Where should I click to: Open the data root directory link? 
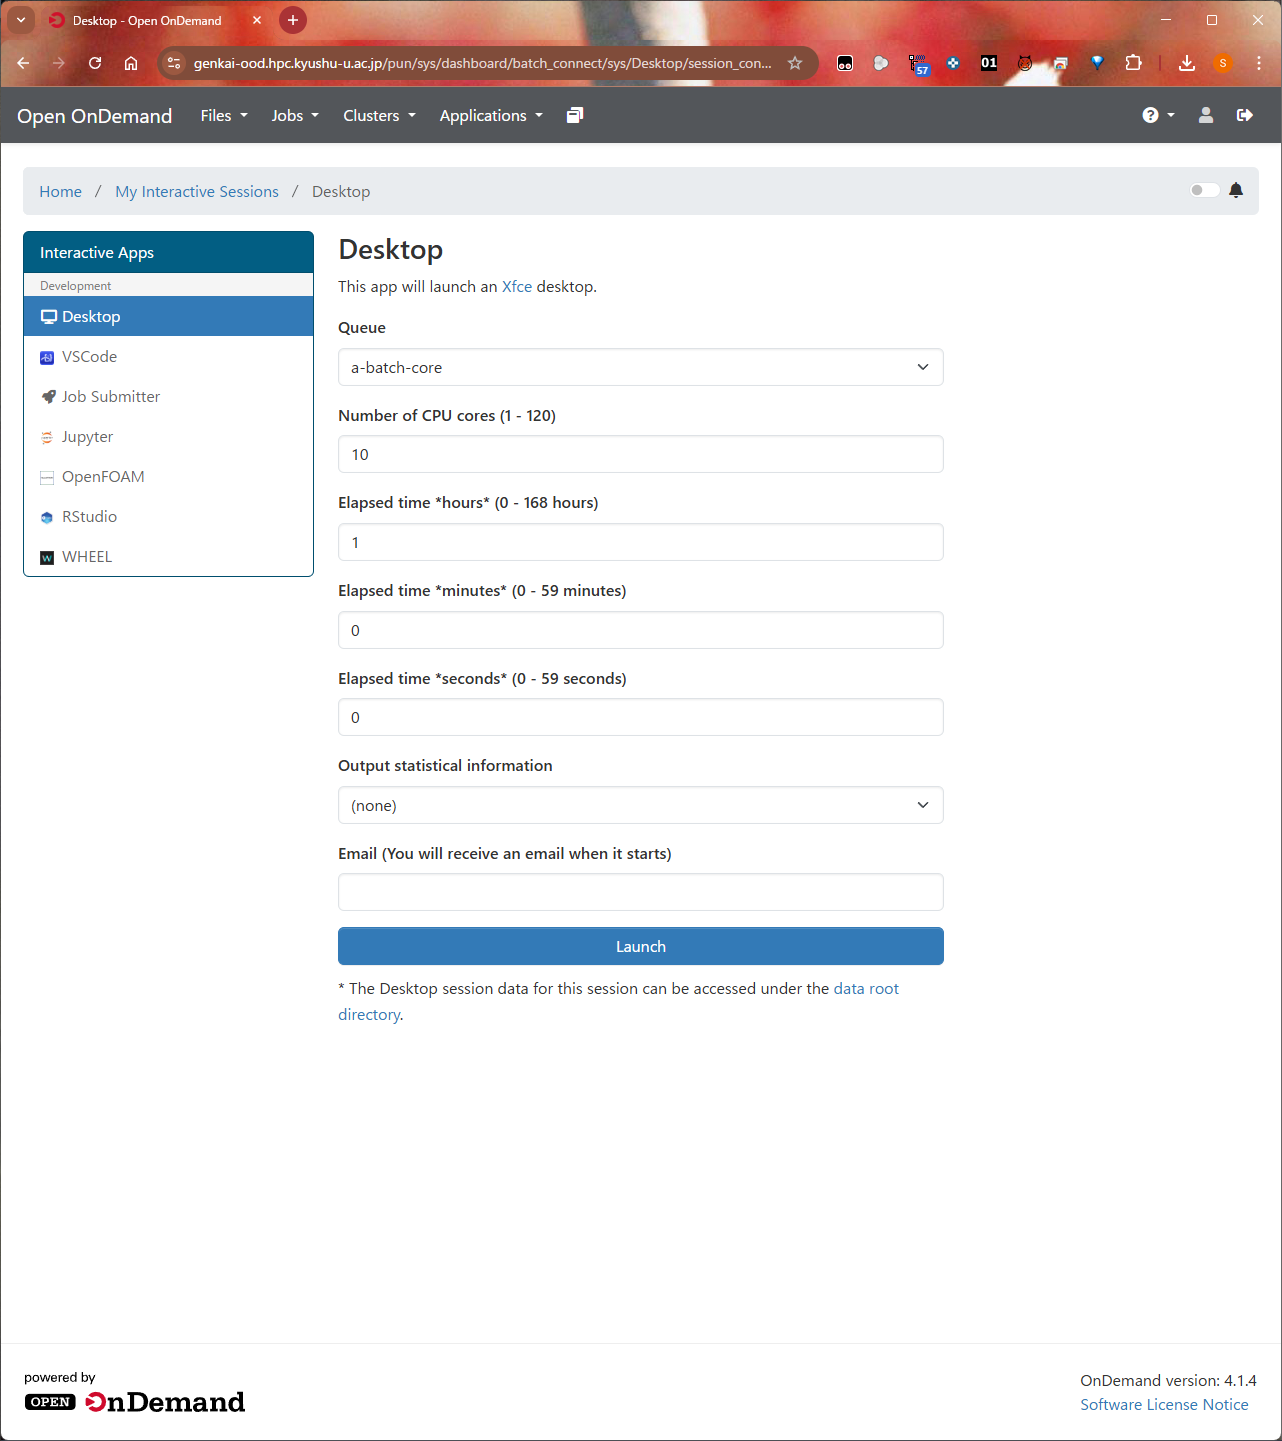[x=866, y=988]
